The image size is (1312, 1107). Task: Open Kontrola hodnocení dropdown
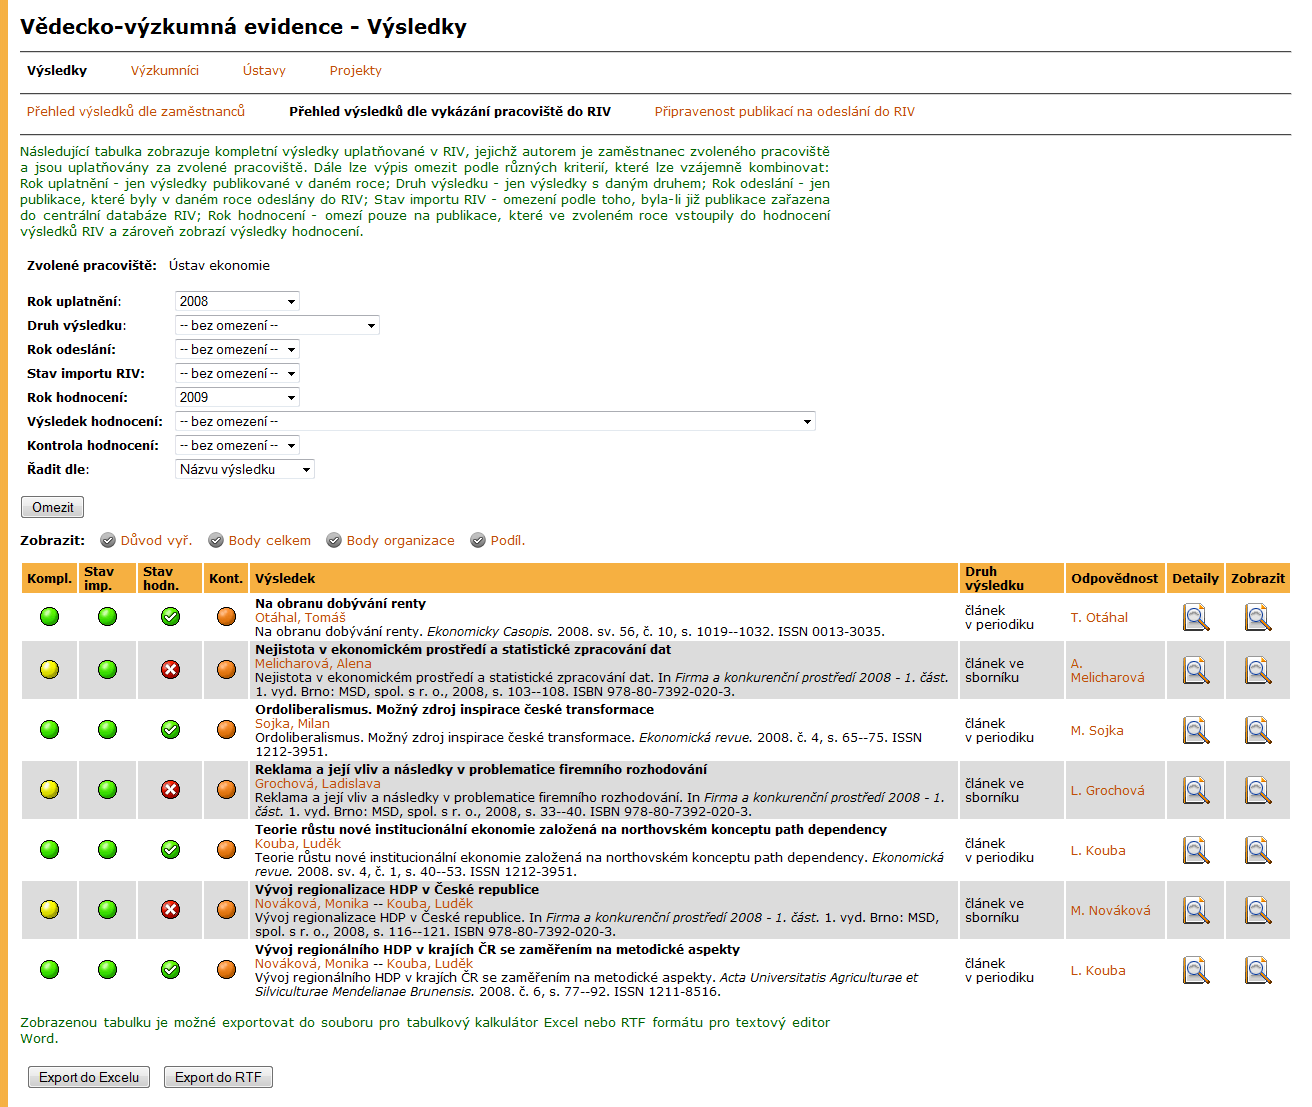click(237, 445)
